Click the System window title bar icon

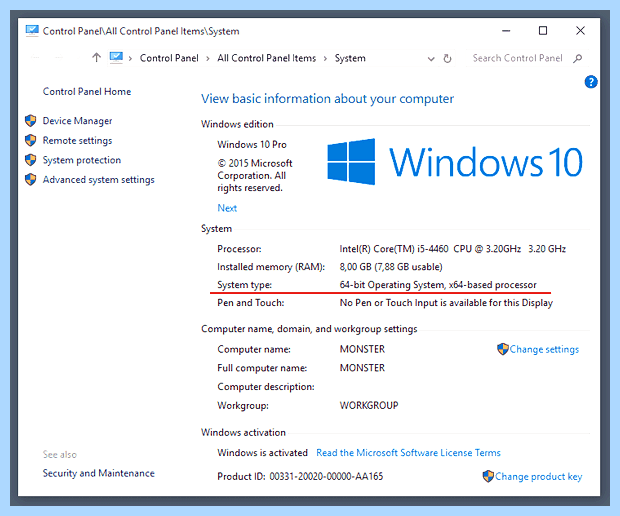[x=32, y=31]
